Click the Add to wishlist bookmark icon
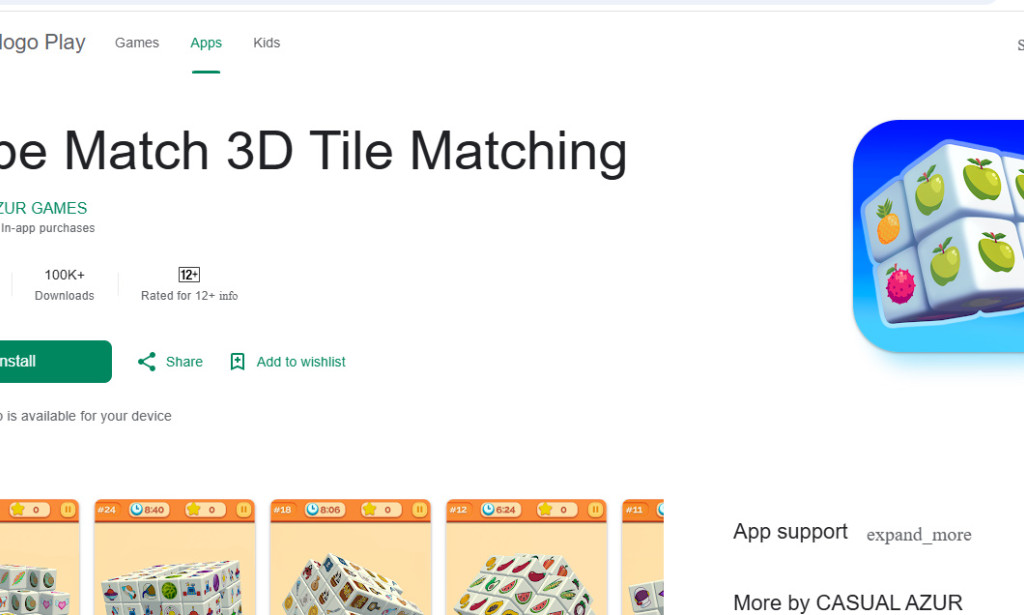 tap(237, 361)
